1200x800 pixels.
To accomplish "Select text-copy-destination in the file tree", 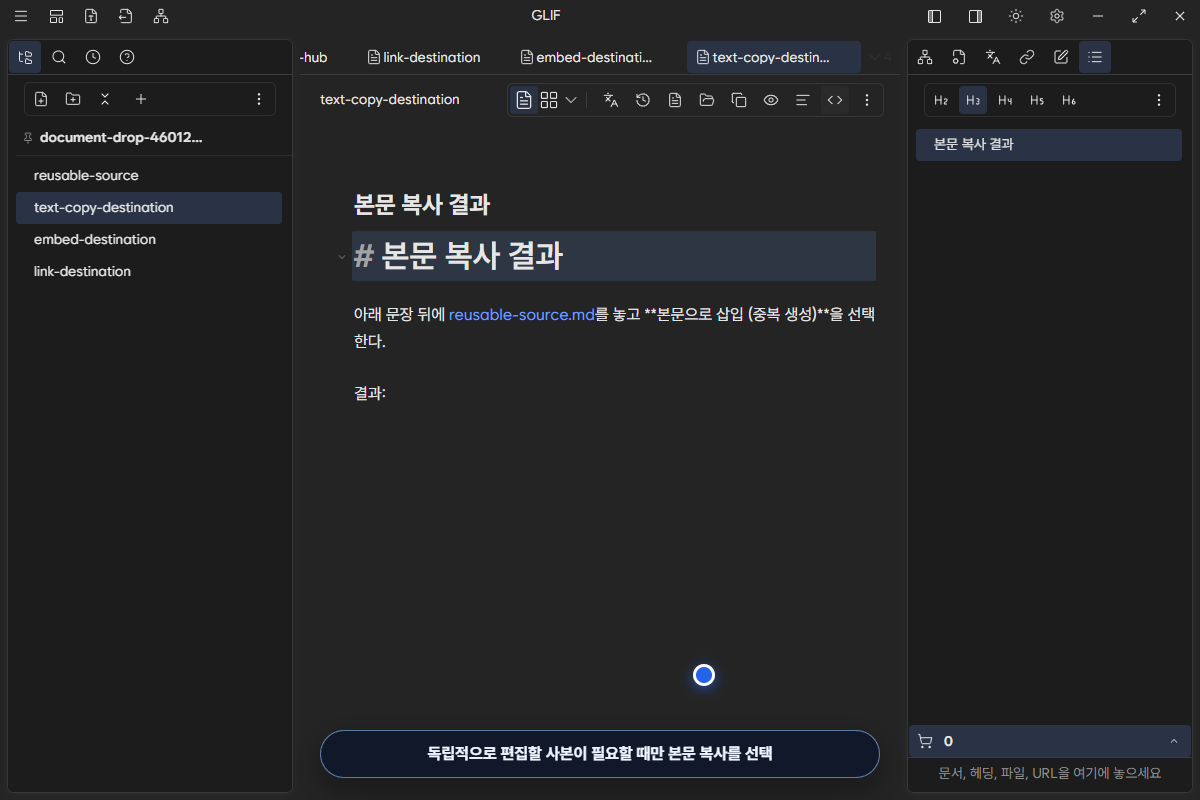I will [x=149, y=207].
